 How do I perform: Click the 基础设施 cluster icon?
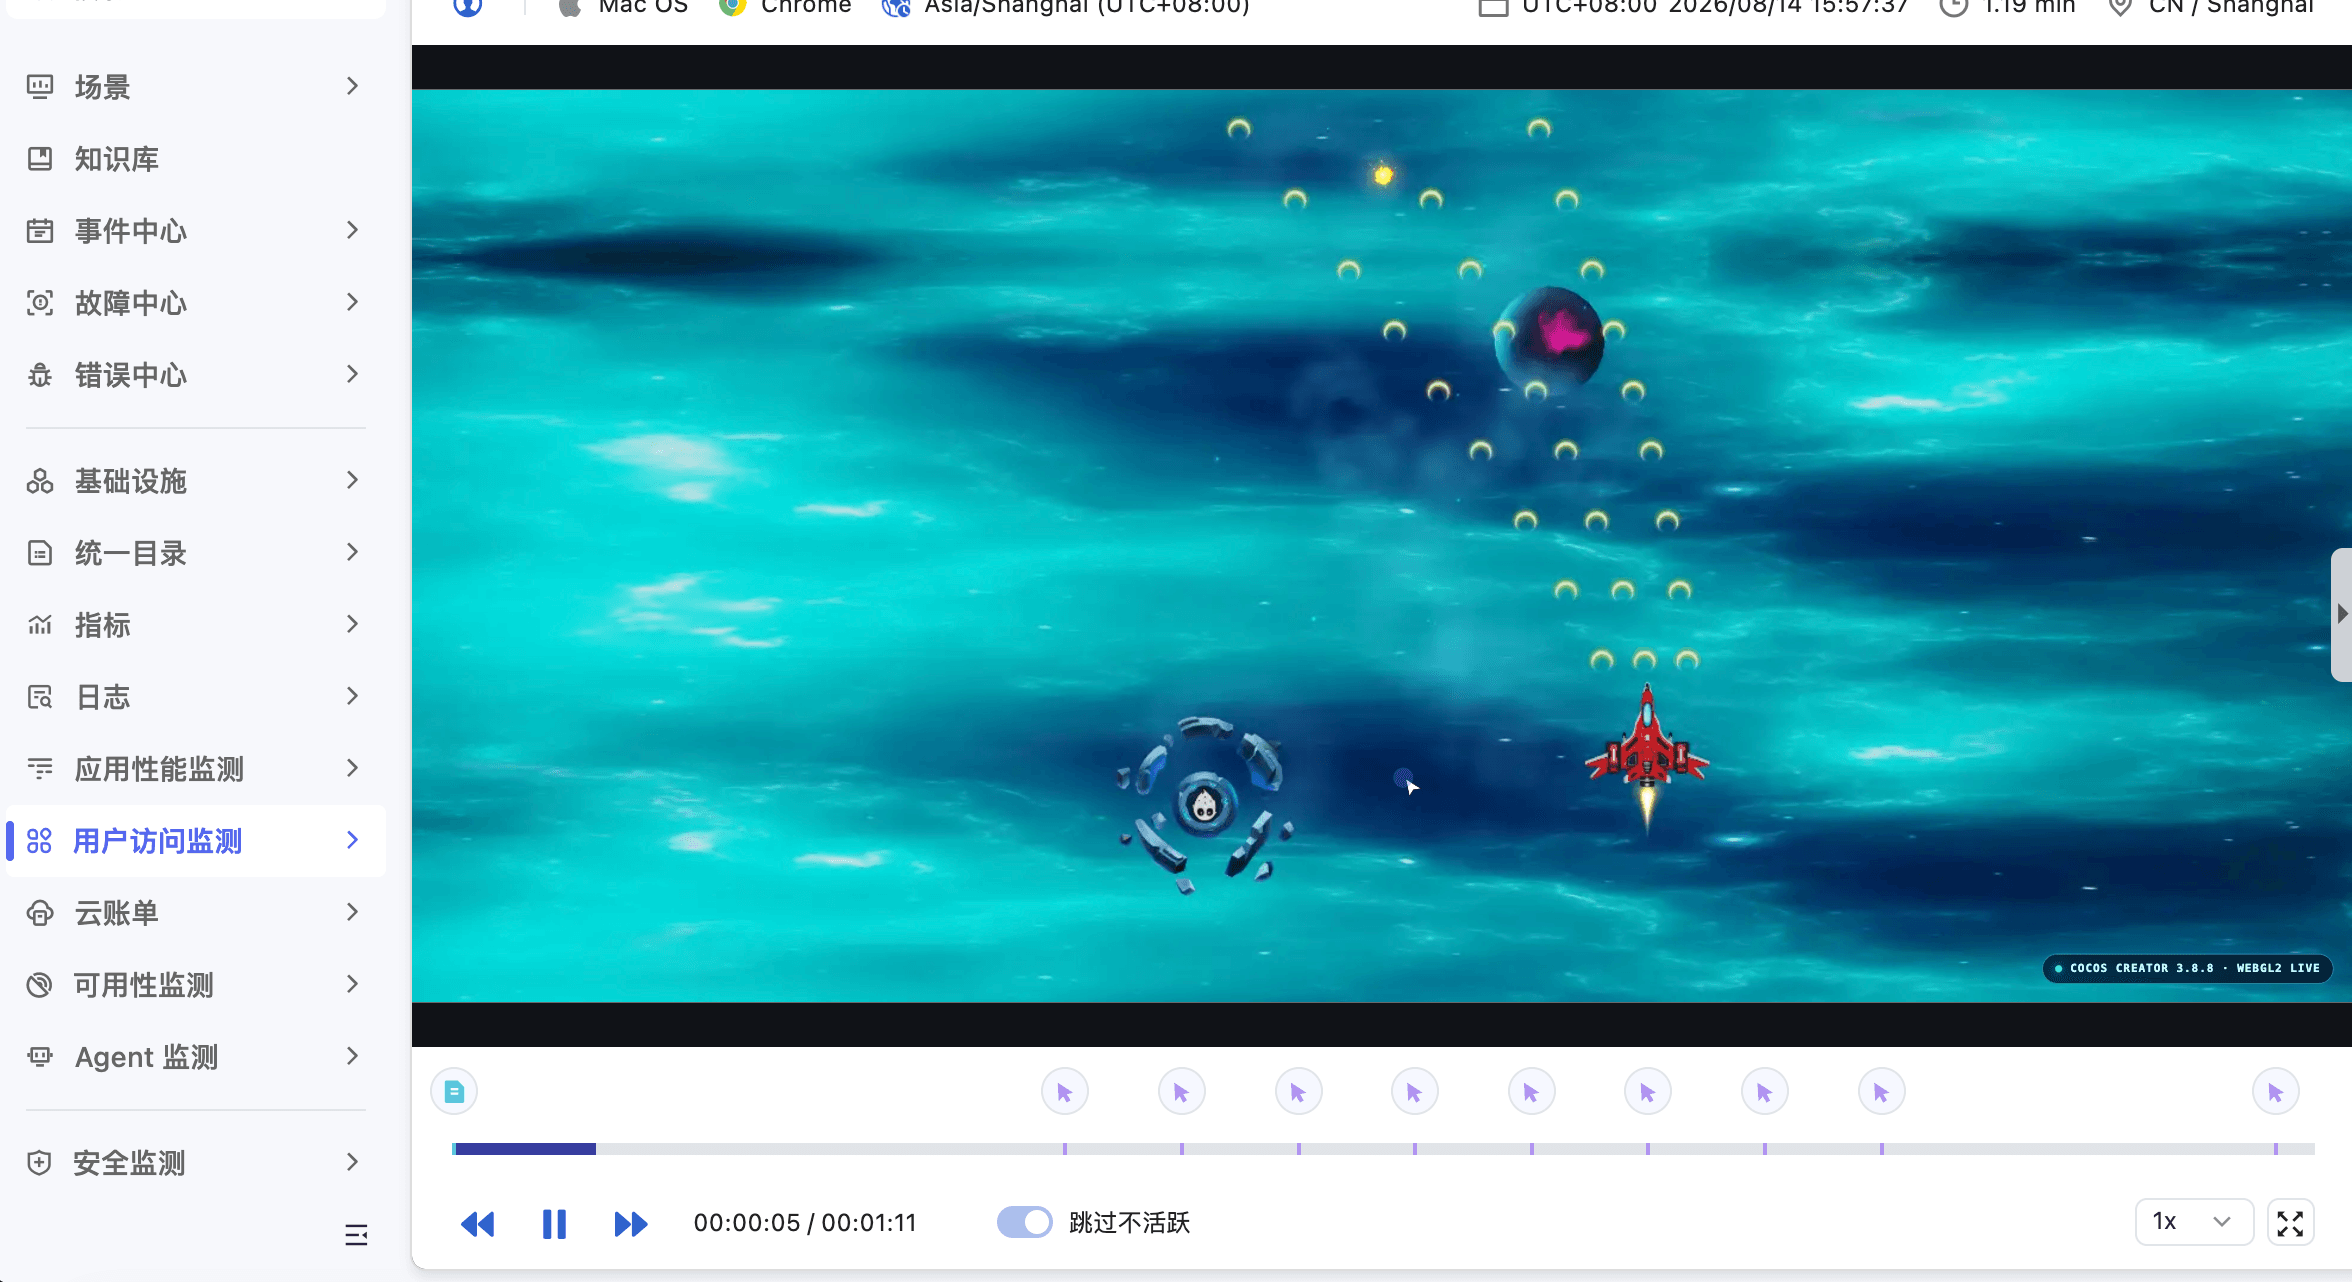click(x=40, y=481)
